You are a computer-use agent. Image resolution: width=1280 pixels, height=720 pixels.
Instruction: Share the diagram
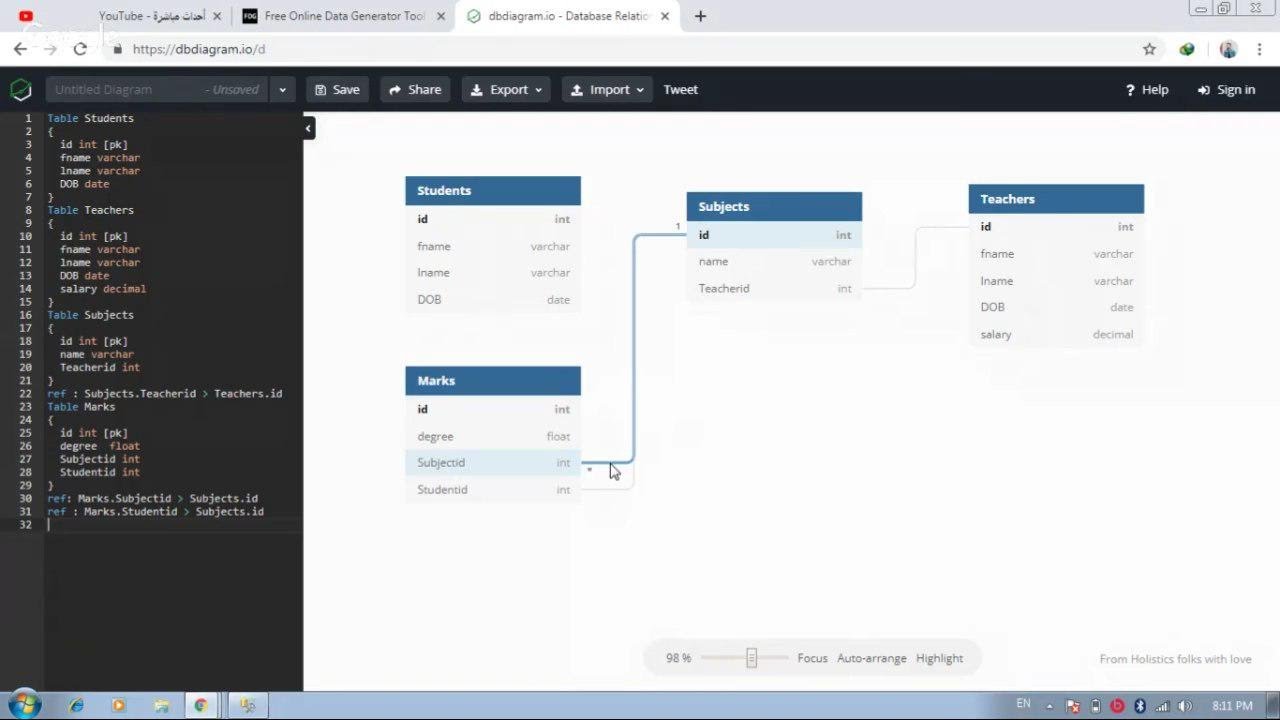pos(415,90)
